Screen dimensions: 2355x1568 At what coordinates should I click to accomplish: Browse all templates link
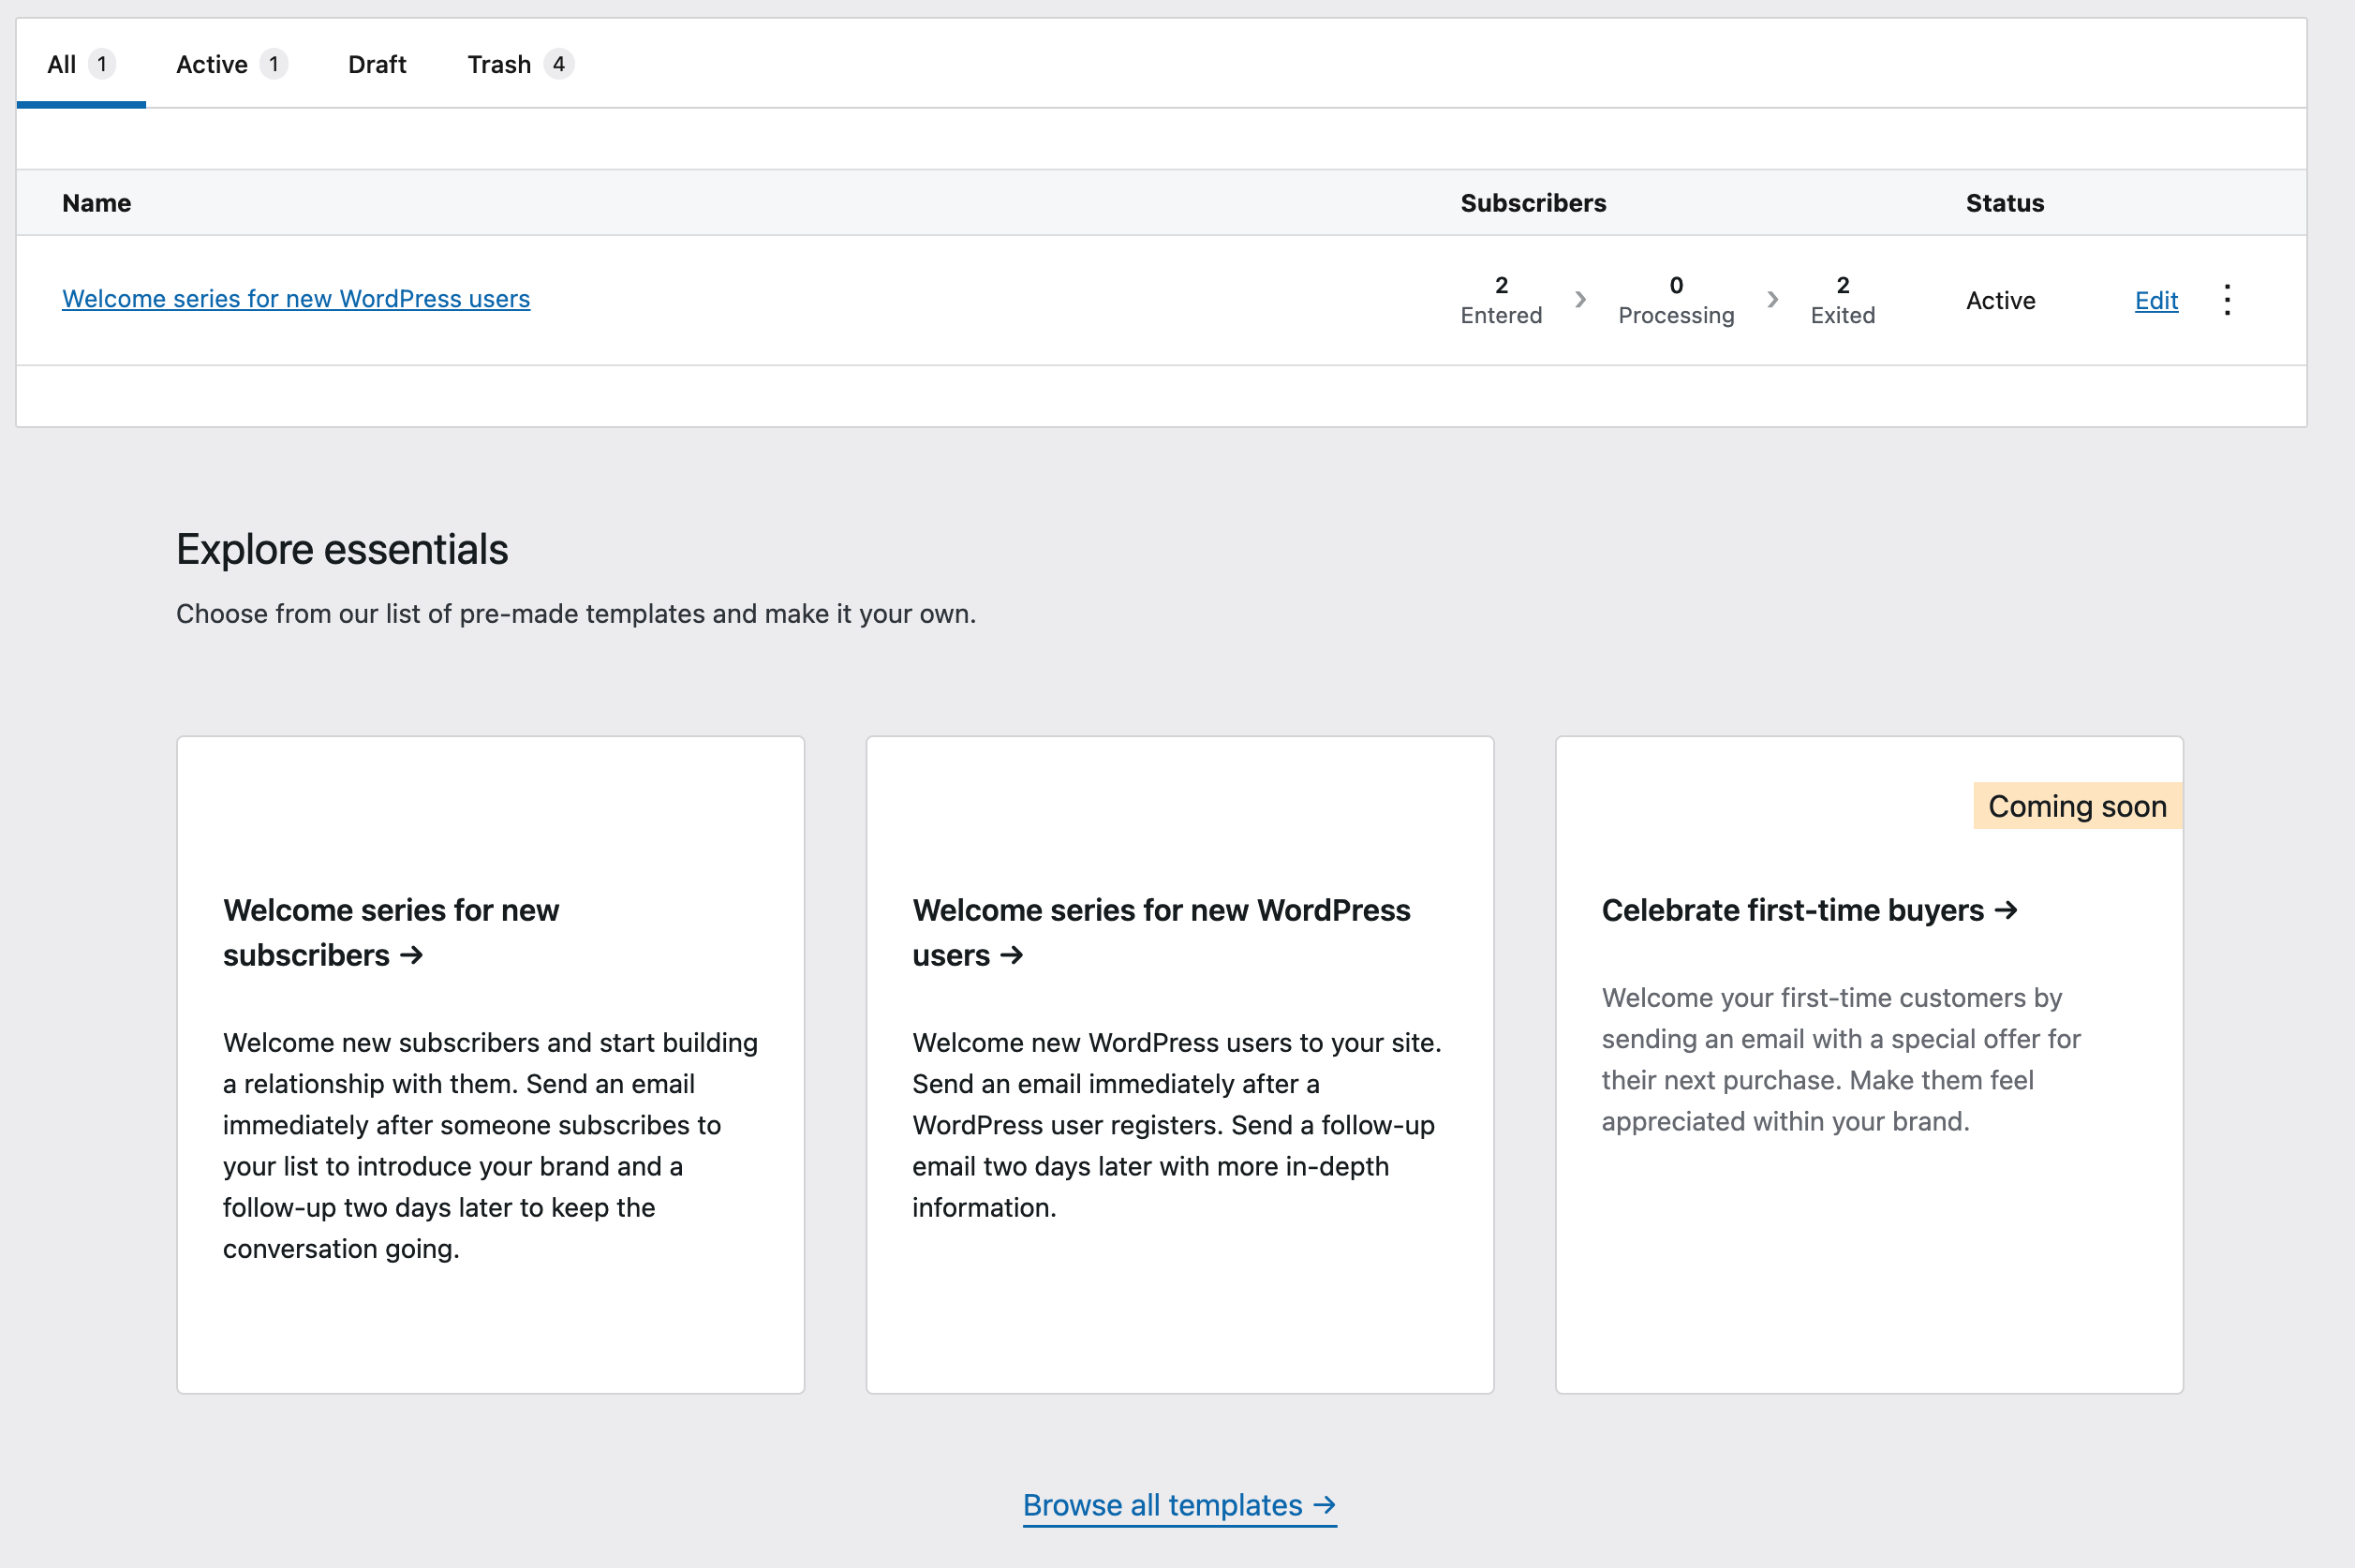click(1180, 1505)
